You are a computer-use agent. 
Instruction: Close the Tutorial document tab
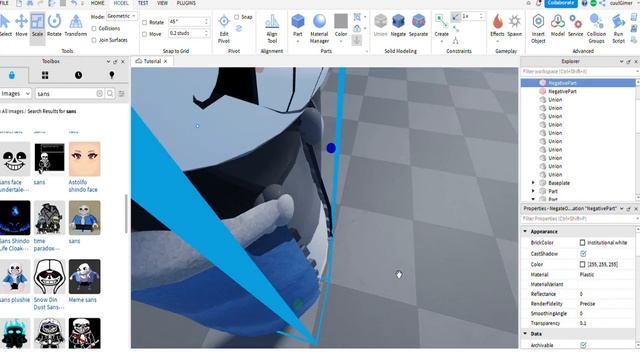[x=165, y=61]
